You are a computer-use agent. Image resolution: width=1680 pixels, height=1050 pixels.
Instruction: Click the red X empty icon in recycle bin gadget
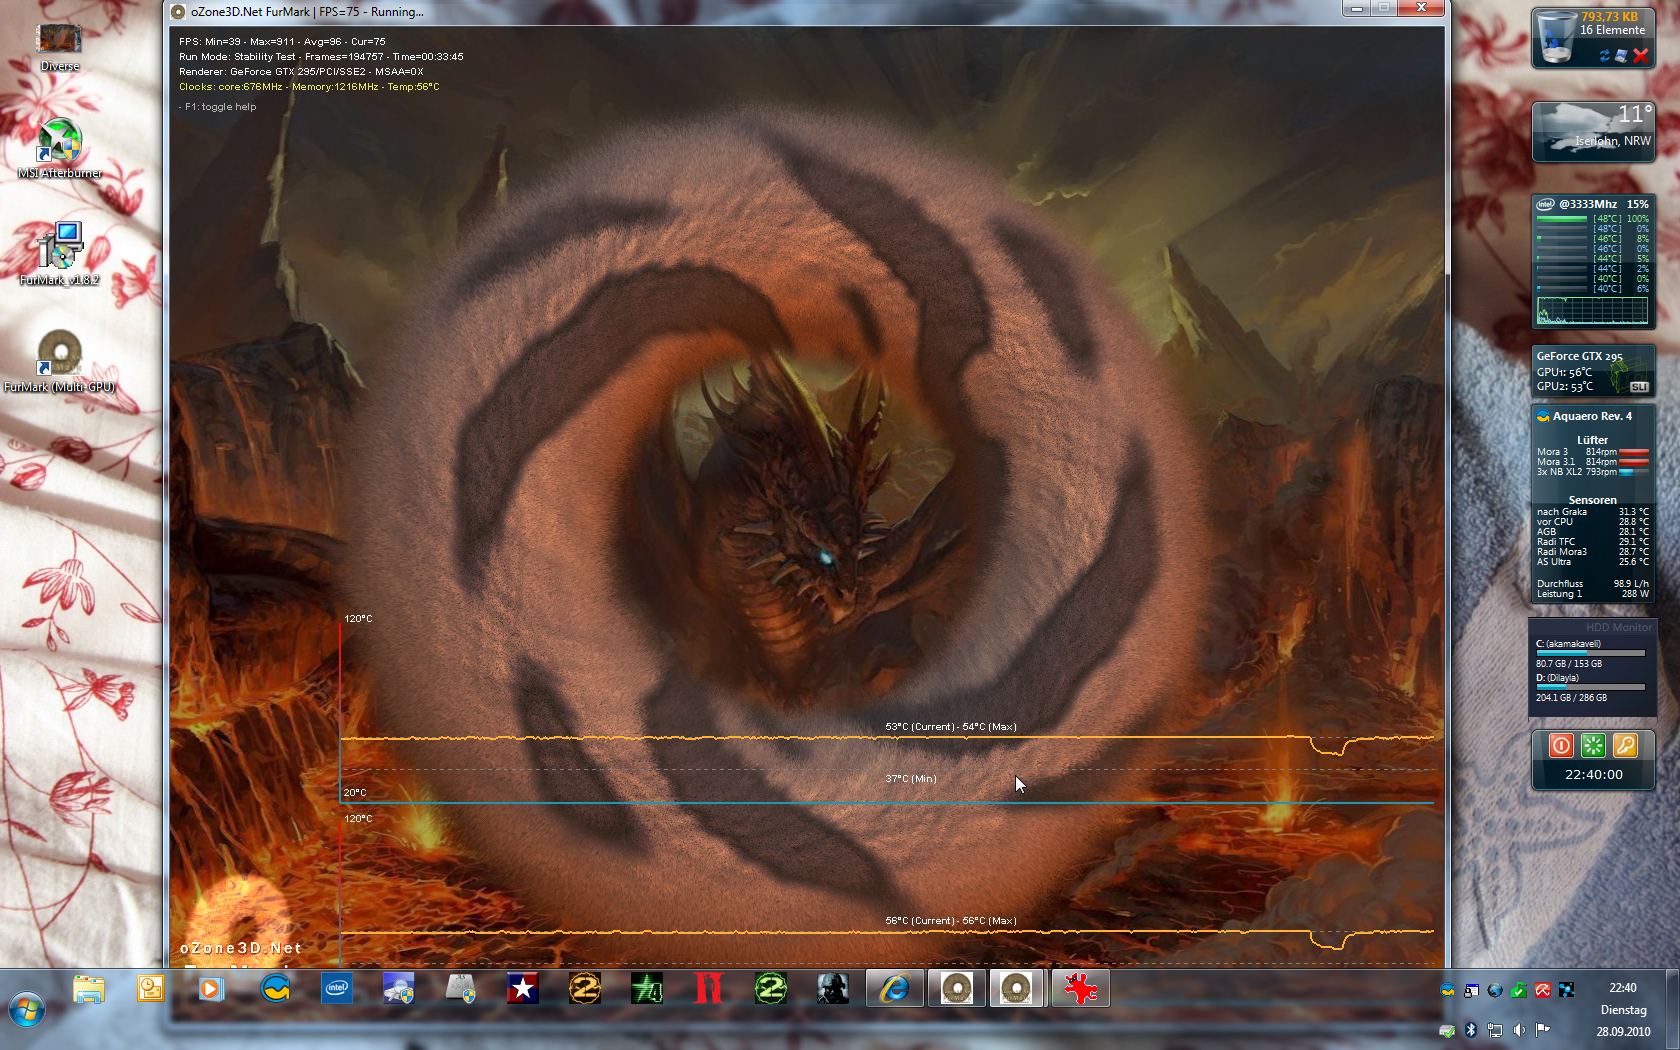(x=1640, y=56)
